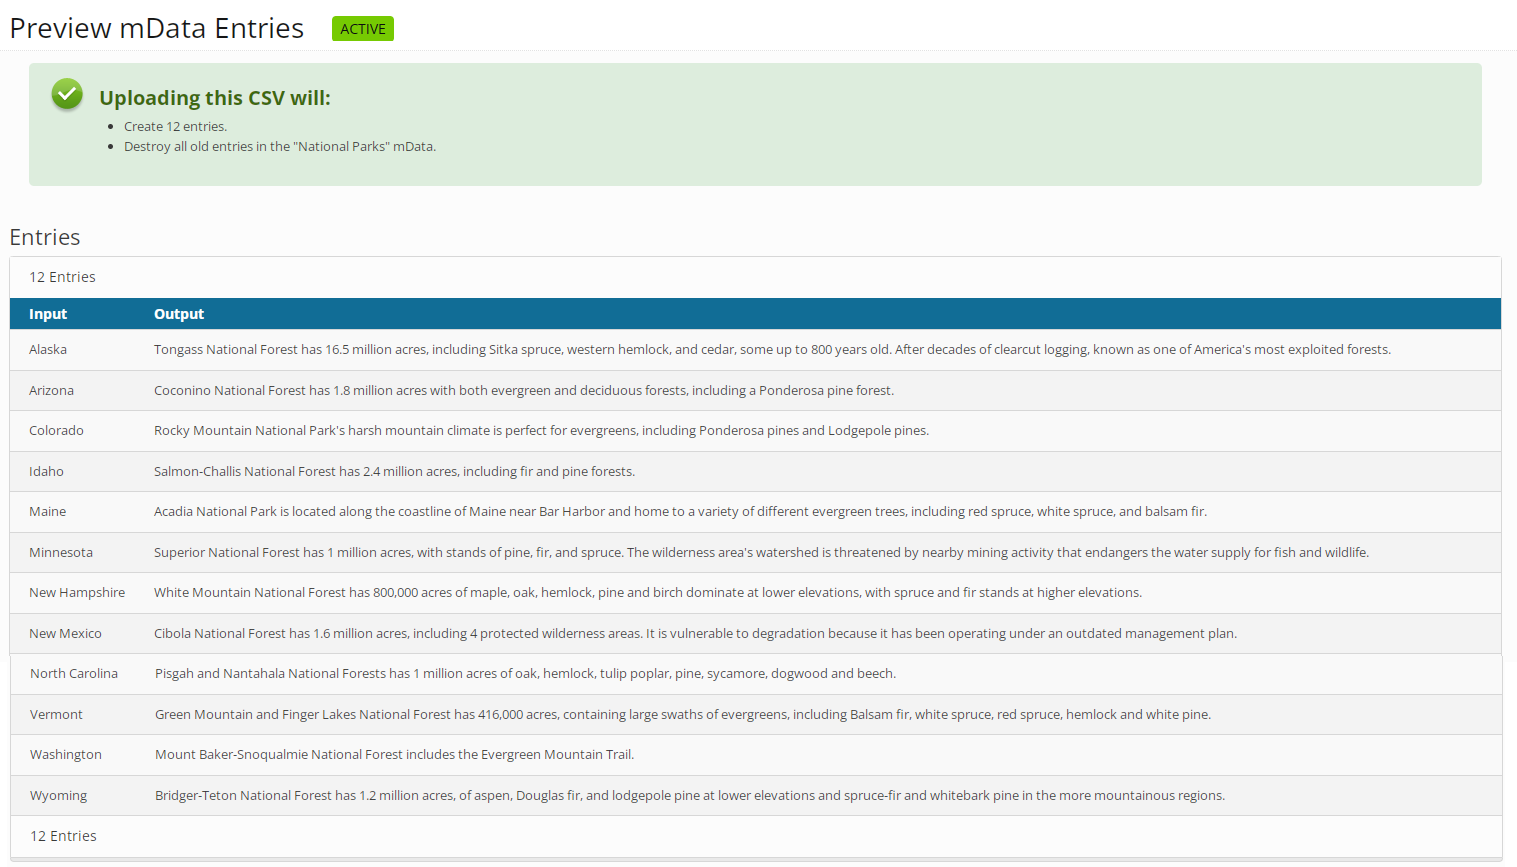Click the Input column header
The image size is (1517, 867).
(x=47, y=313)
